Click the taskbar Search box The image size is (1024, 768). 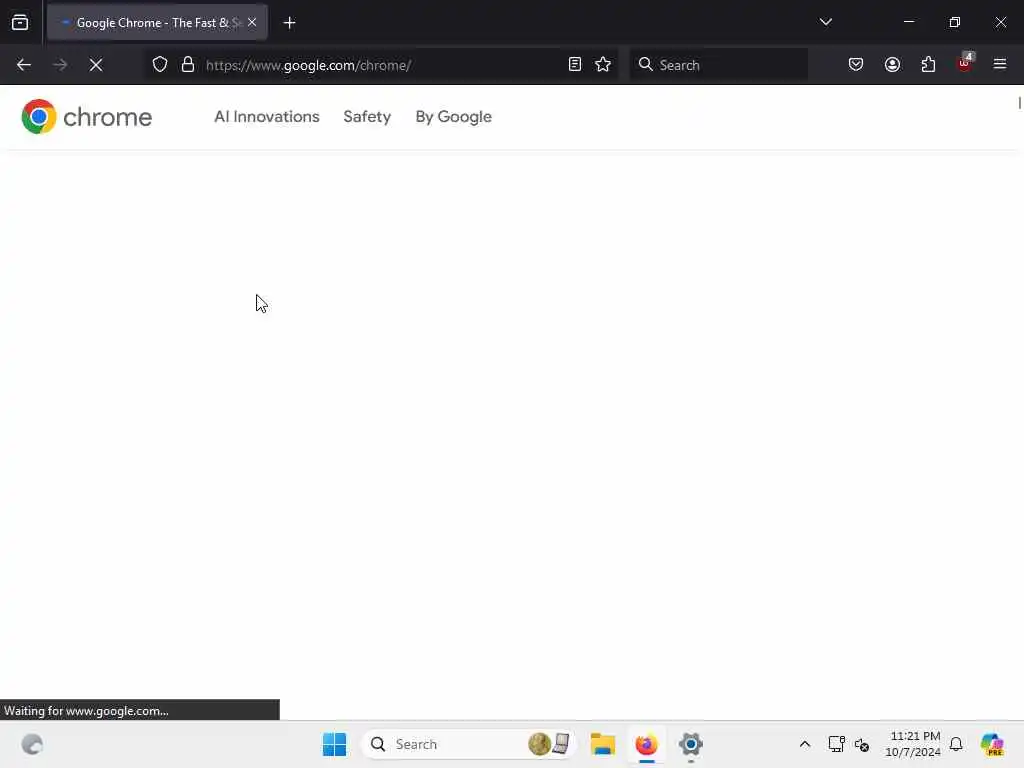coord(468,744)
